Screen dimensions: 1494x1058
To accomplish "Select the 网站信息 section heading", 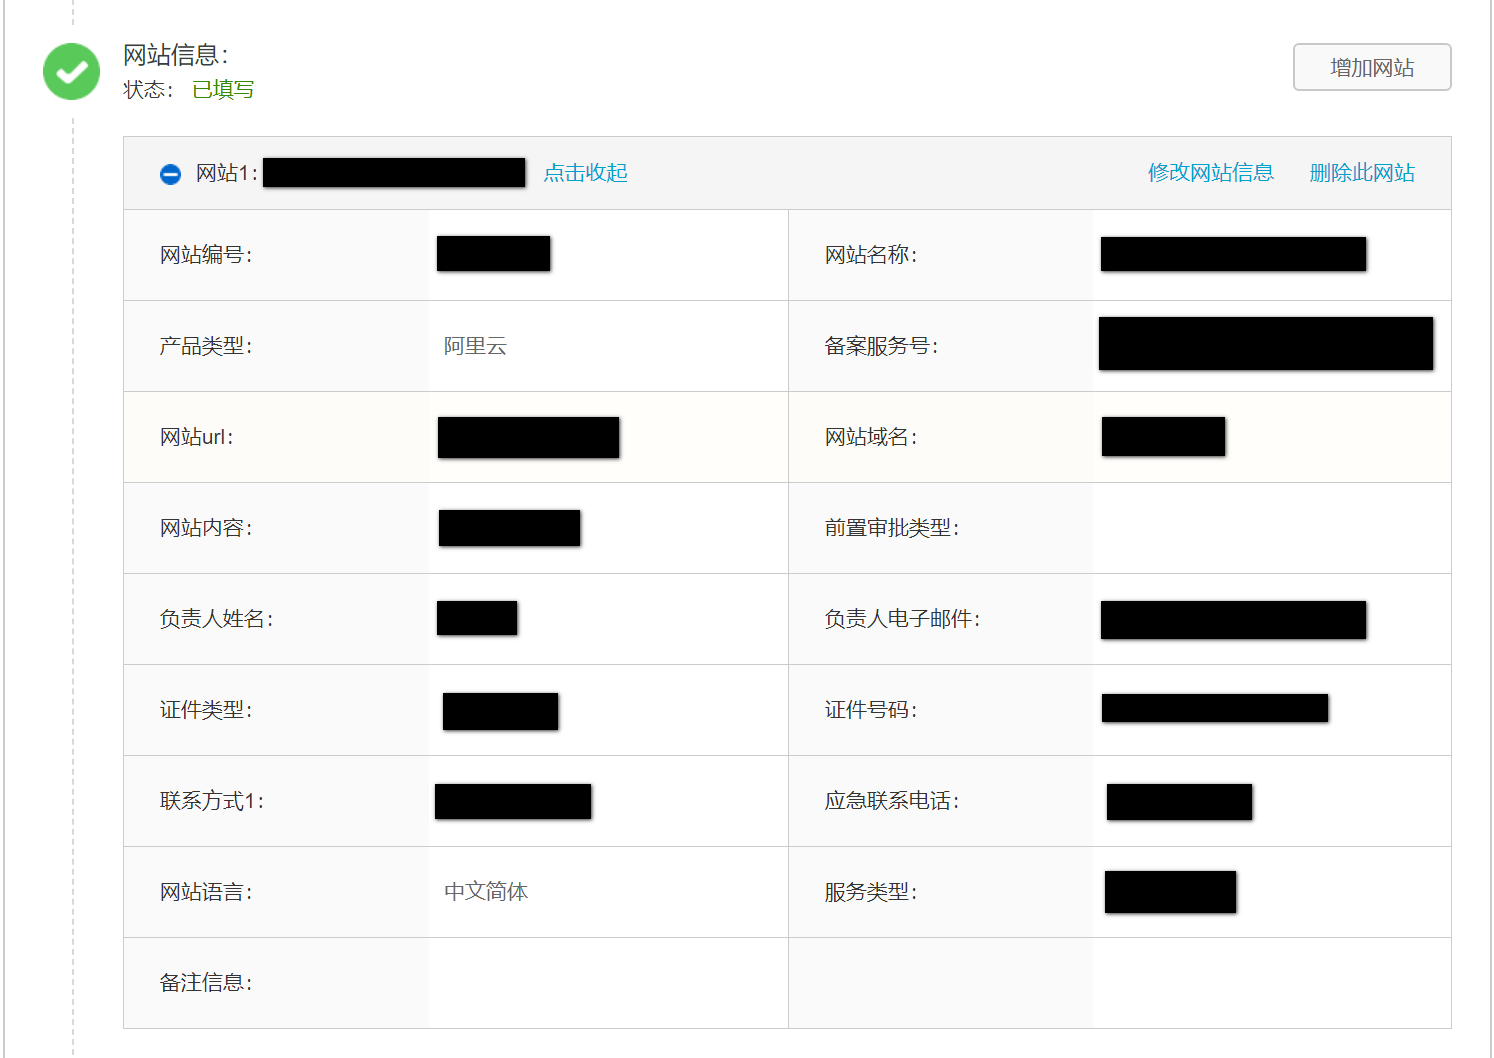I will point(175,55).
